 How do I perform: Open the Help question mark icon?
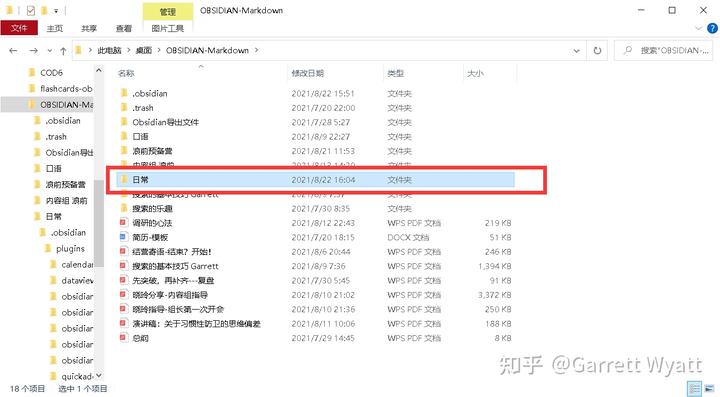[x=712, y=28]
